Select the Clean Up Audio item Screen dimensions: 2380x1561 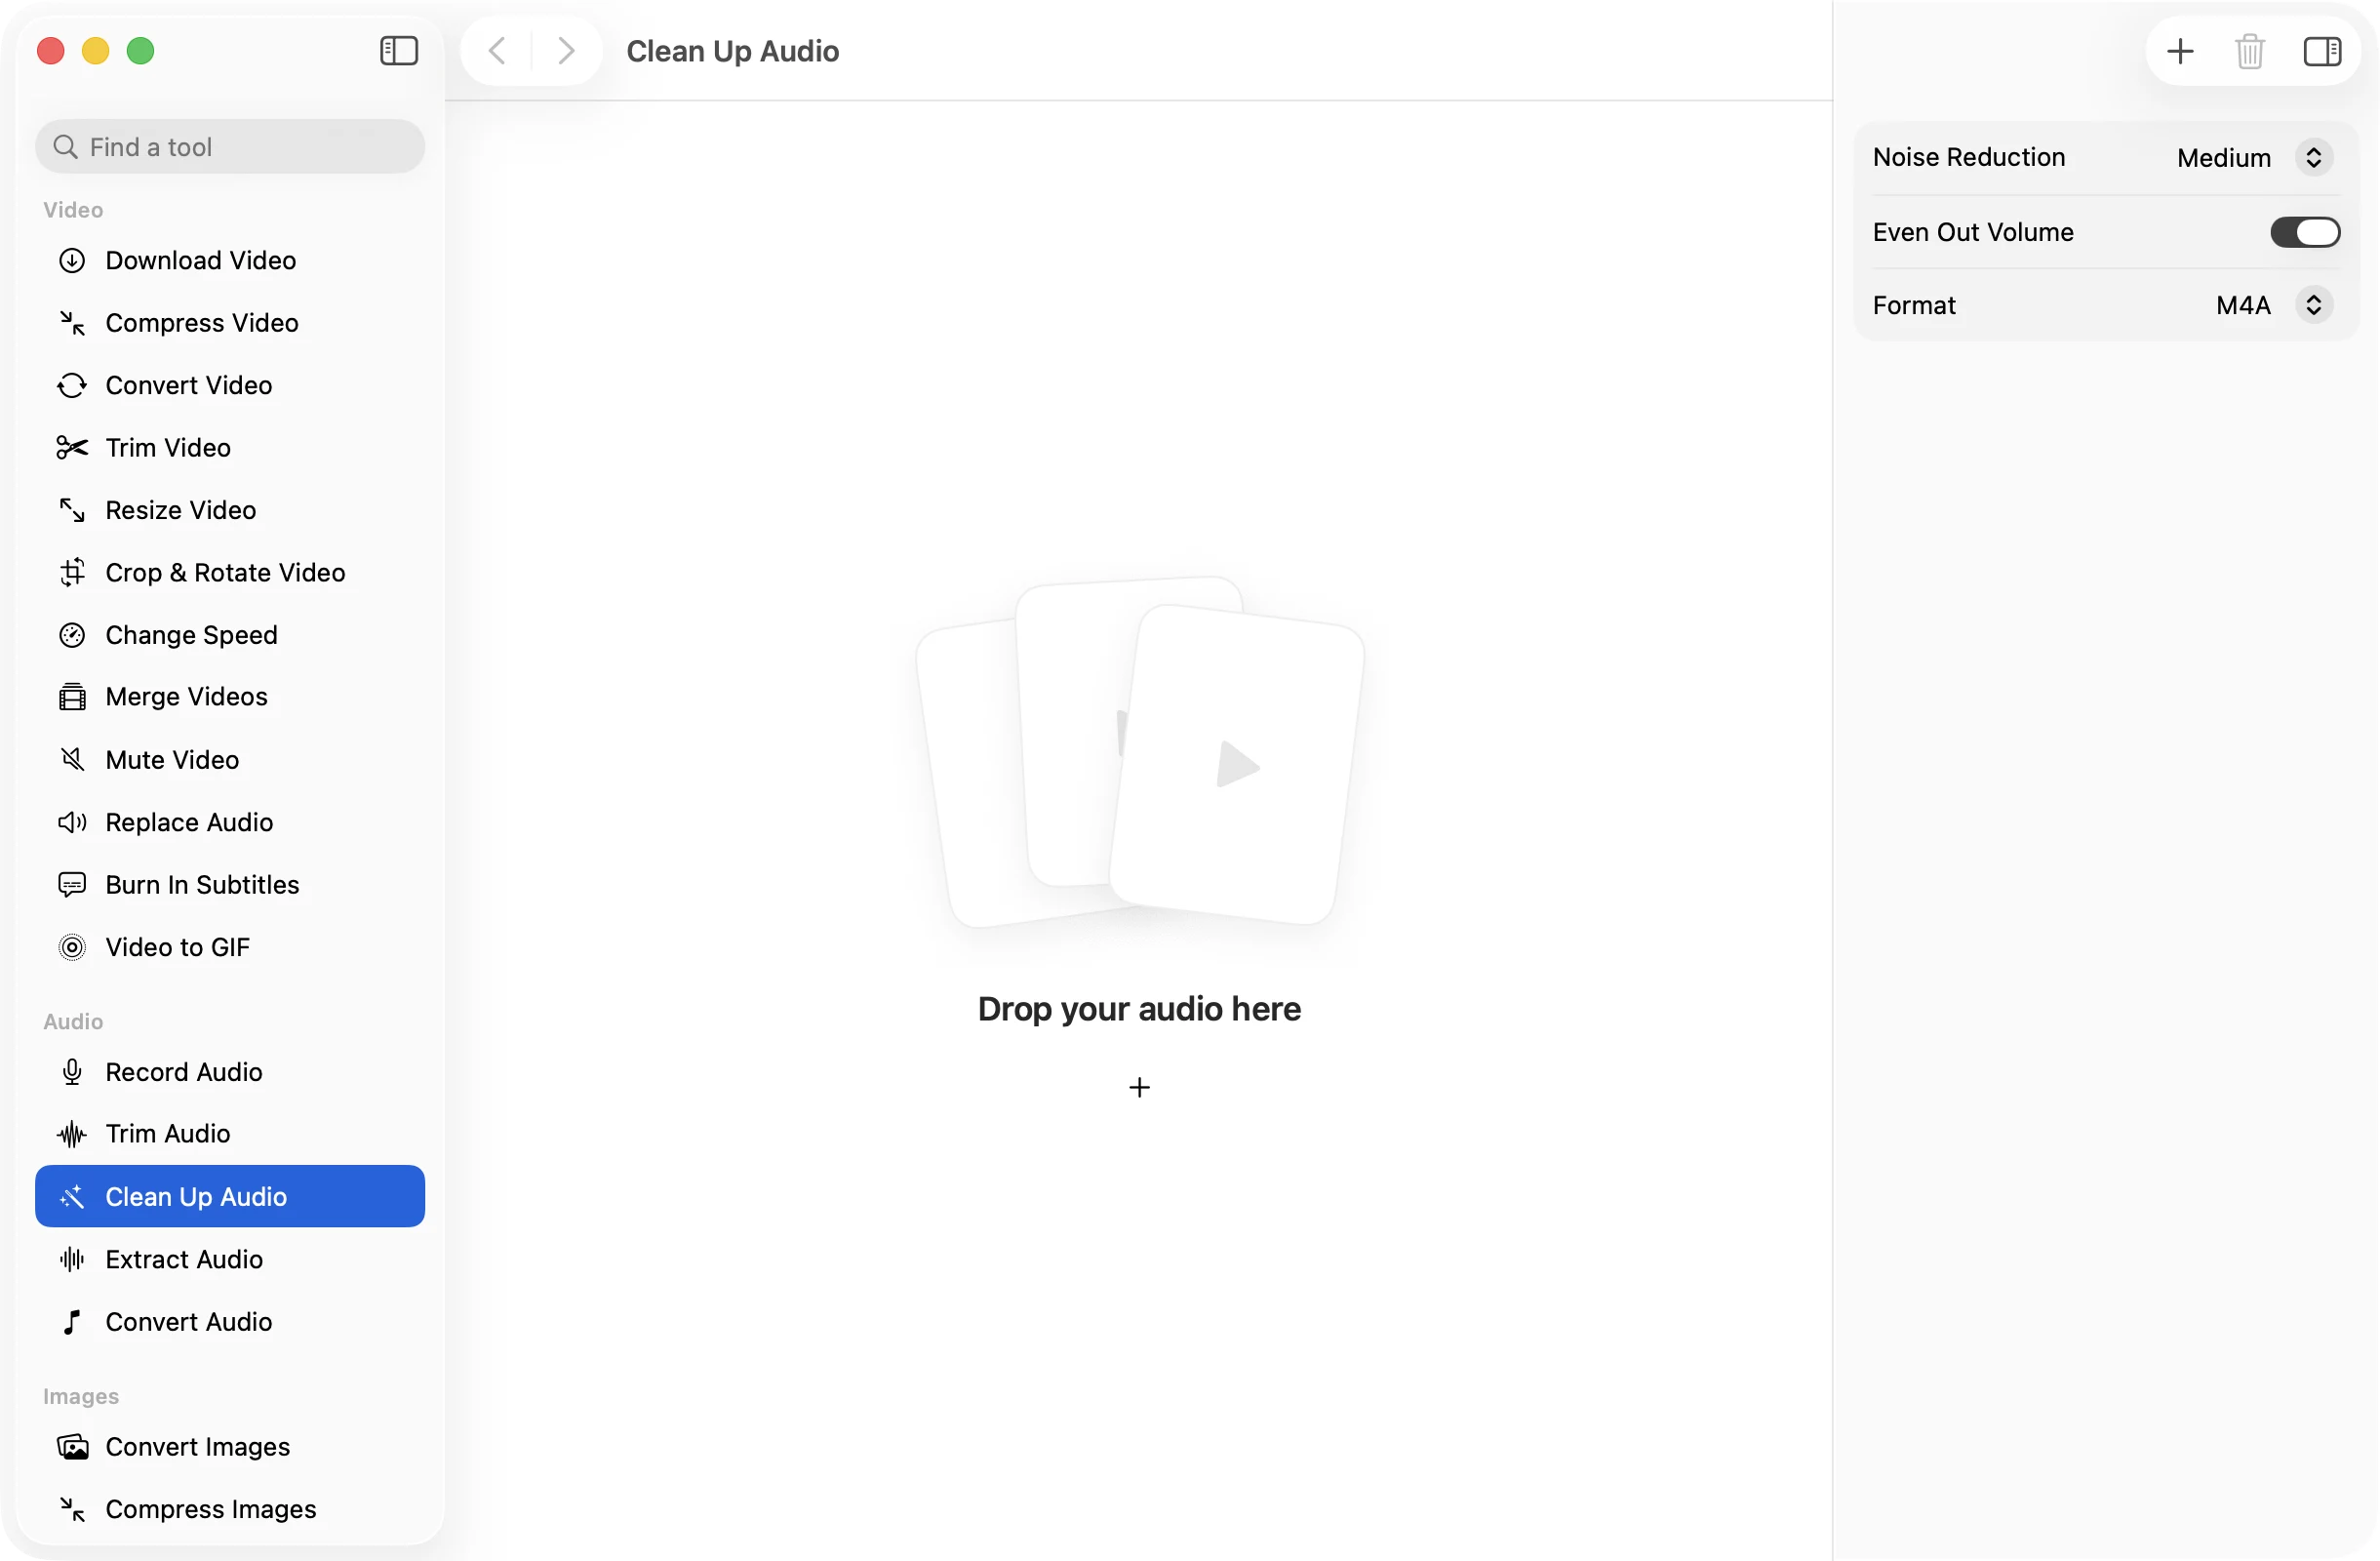[230, 1197]
